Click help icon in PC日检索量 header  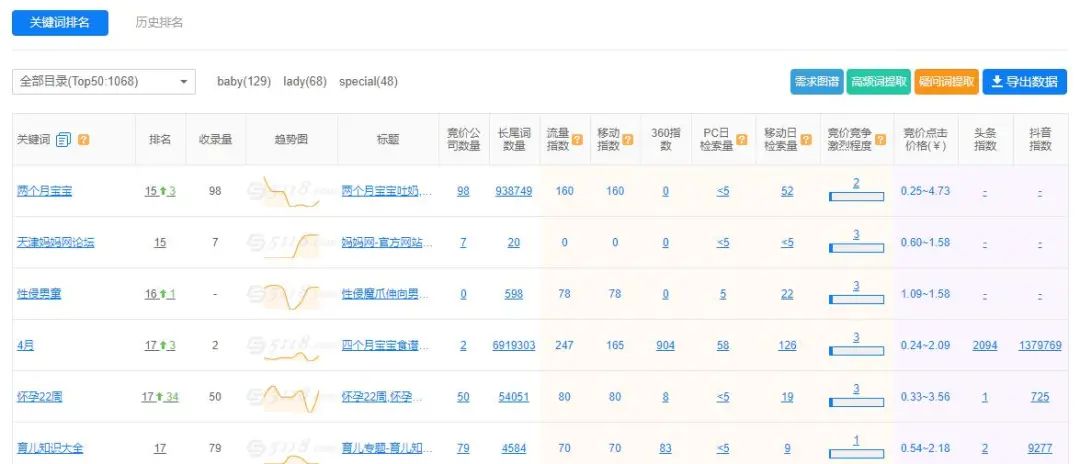point(741,140)
